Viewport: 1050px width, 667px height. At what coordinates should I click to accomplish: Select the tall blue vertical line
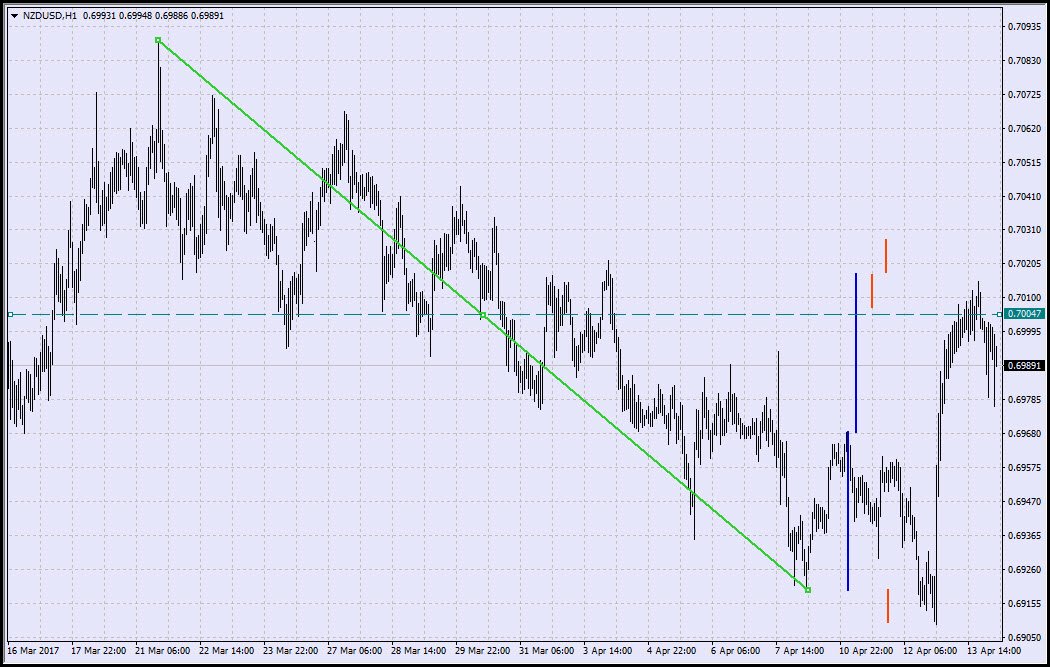click(x=857, y=350)
